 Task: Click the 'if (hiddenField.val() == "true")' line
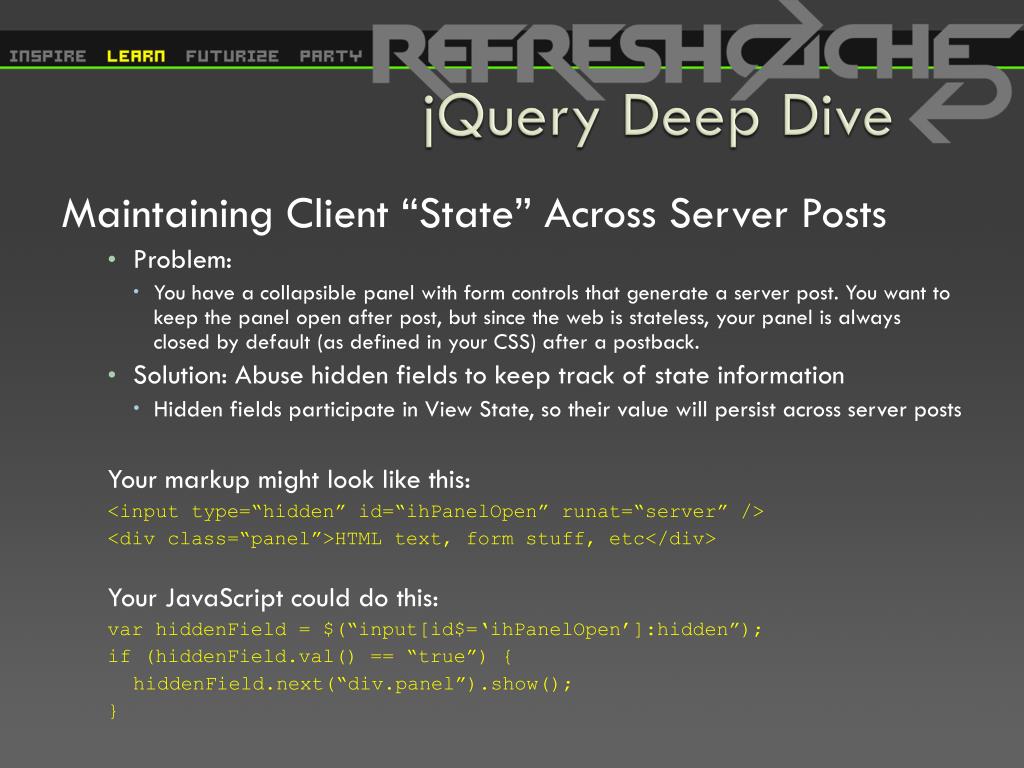[310, 656]
